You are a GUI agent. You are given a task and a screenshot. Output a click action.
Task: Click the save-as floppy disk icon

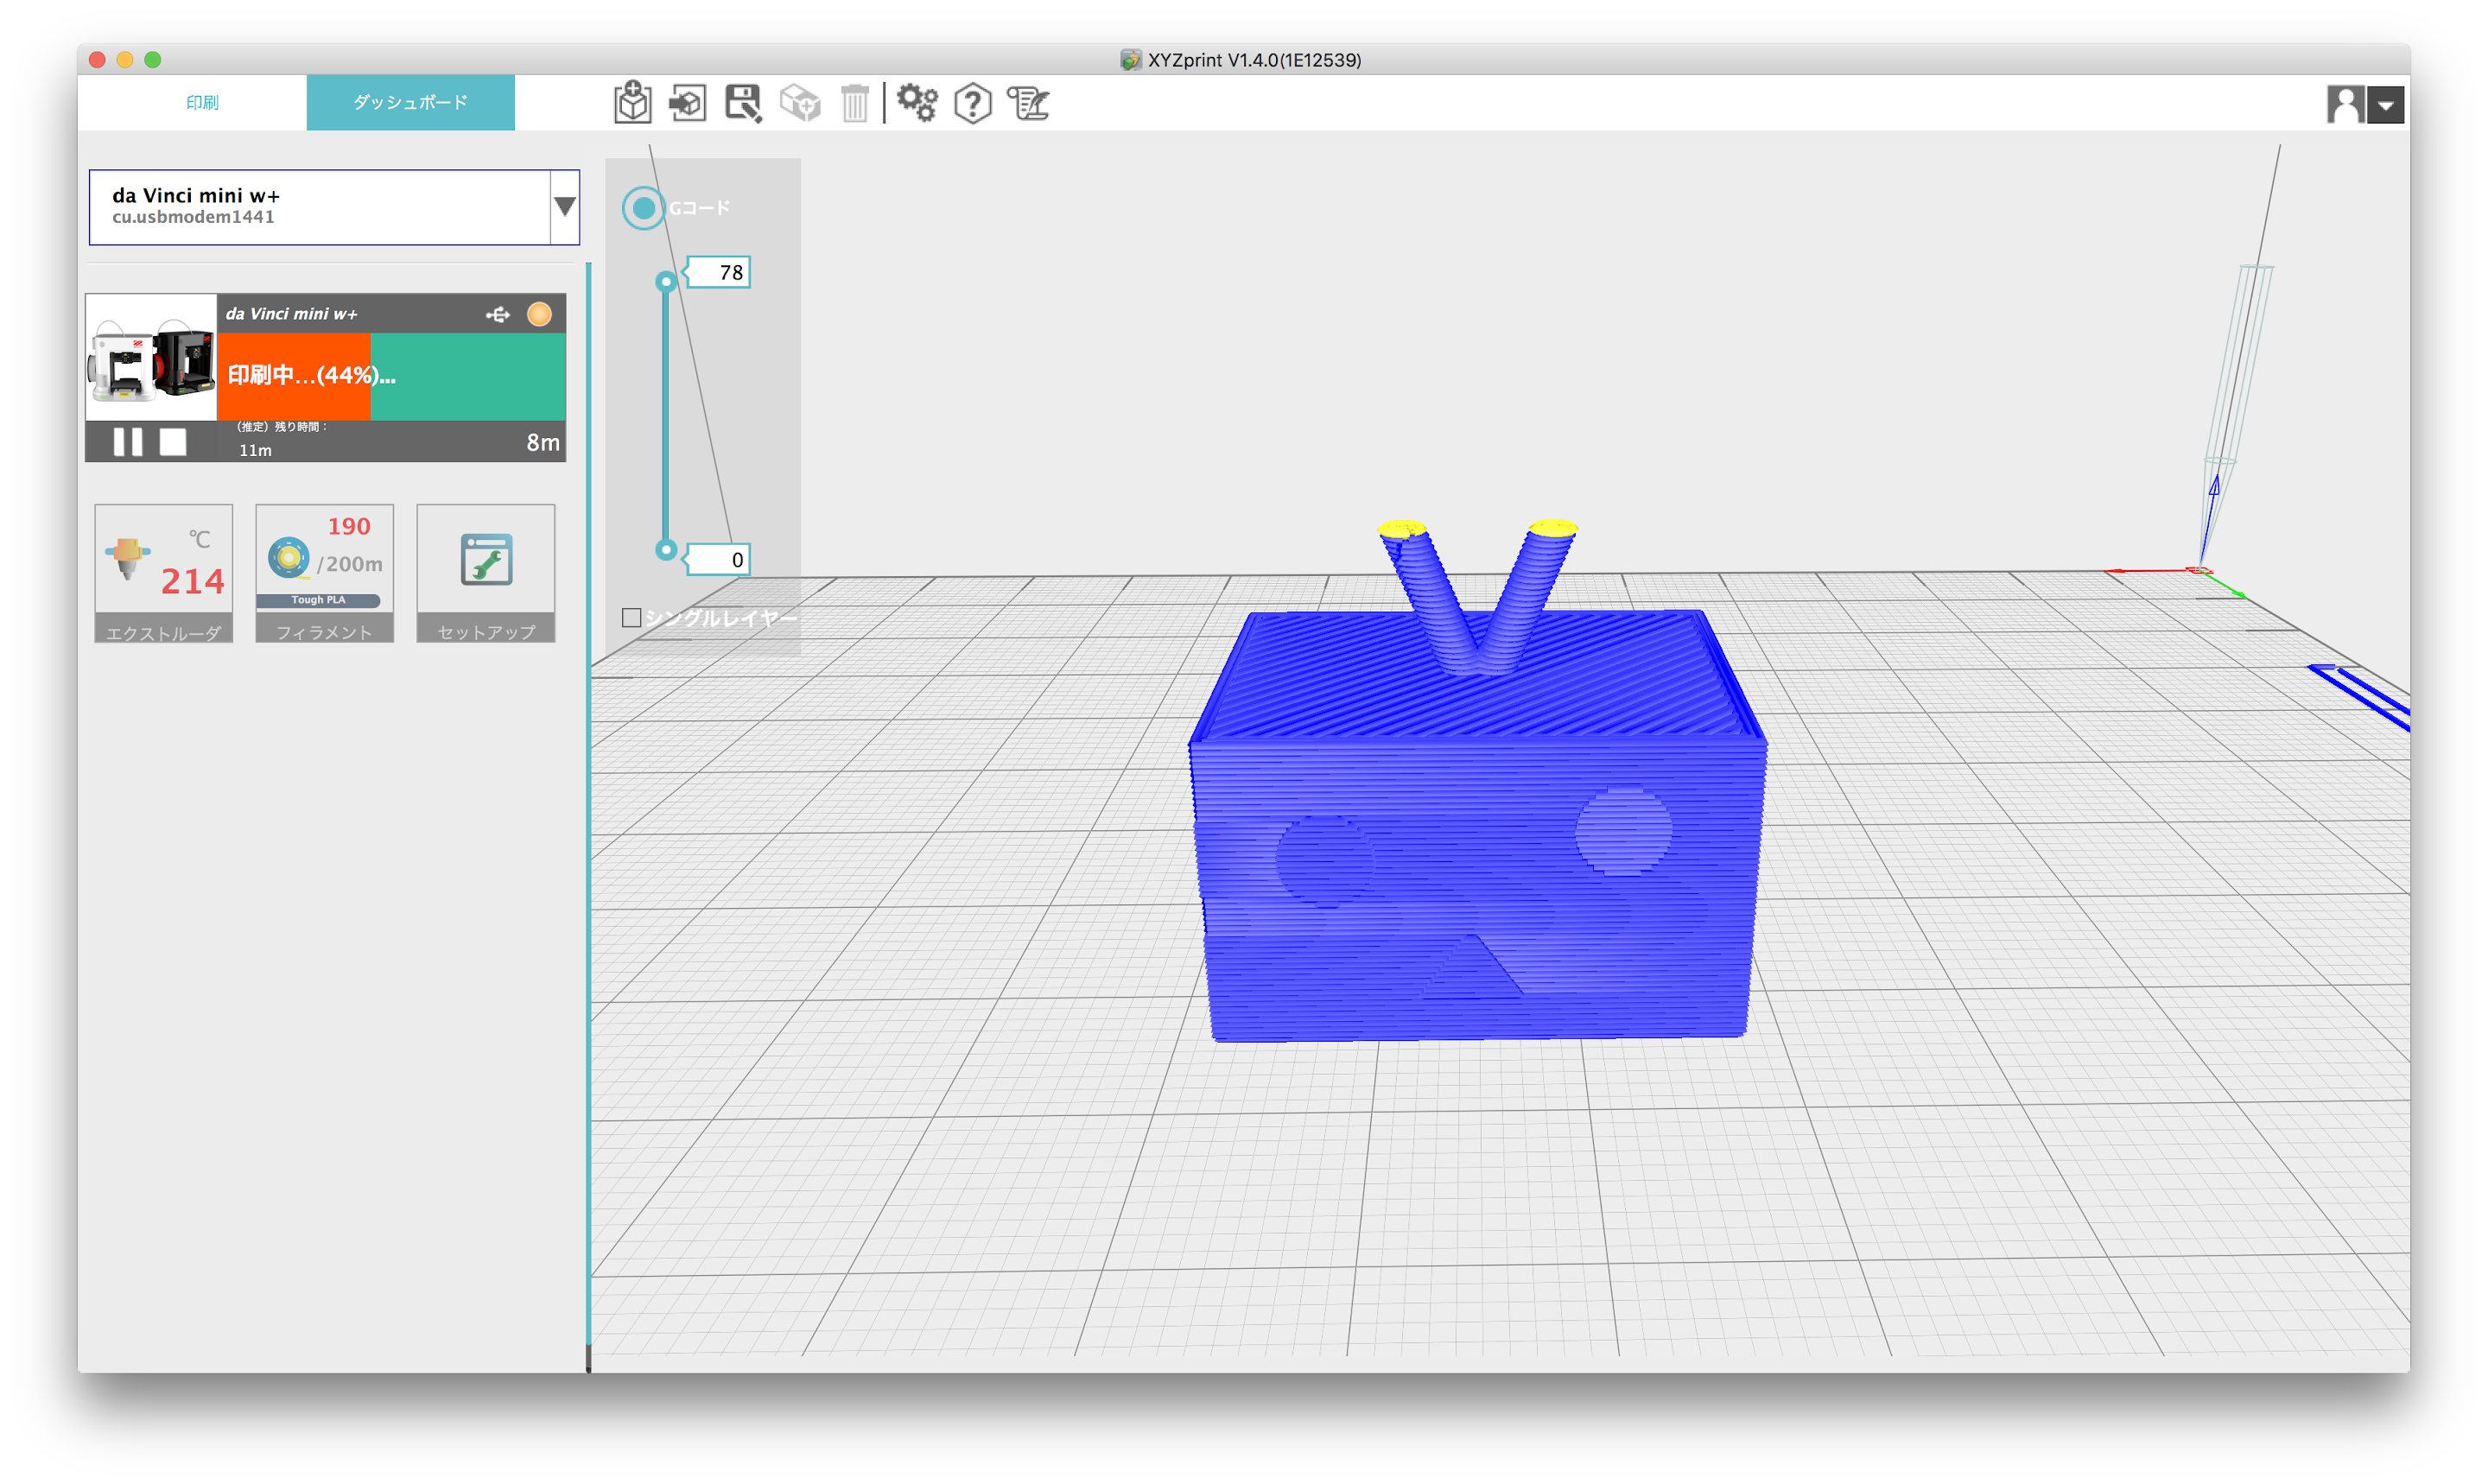tap(743, 103)
